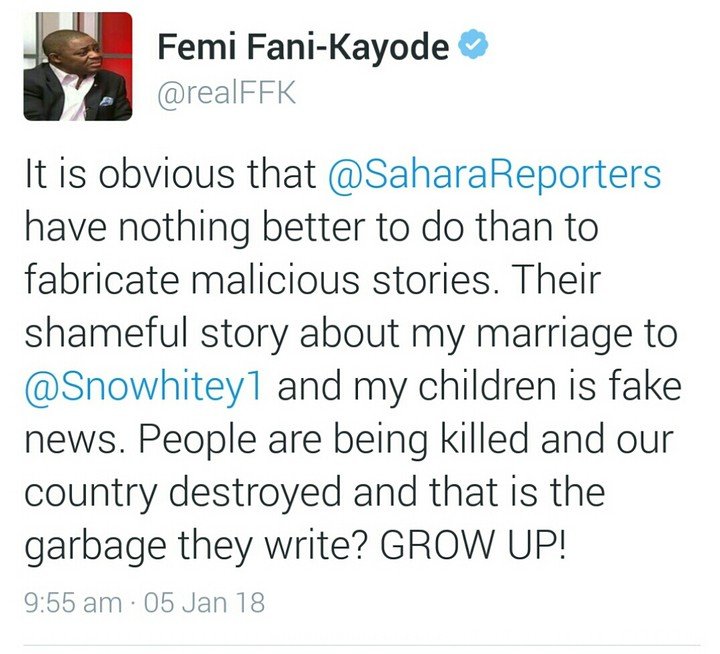Visit the @realFFK handle

pyautogui.click(x=227, y=94)
